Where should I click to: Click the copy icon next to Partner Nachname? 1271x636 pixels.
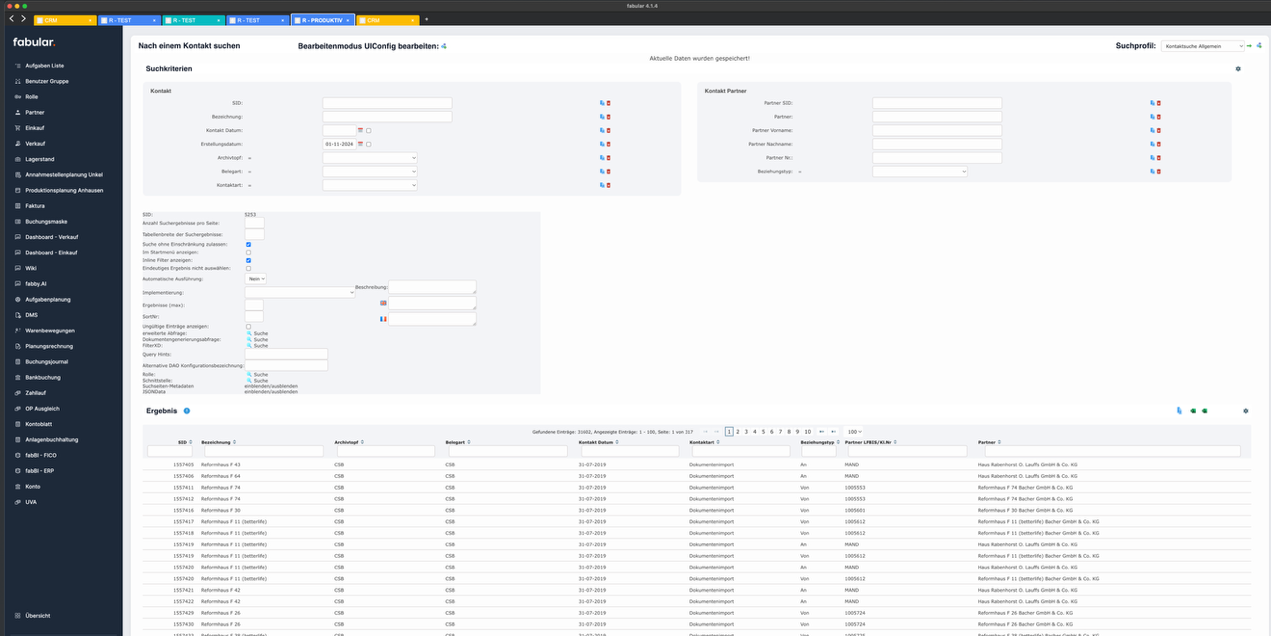1152,144
